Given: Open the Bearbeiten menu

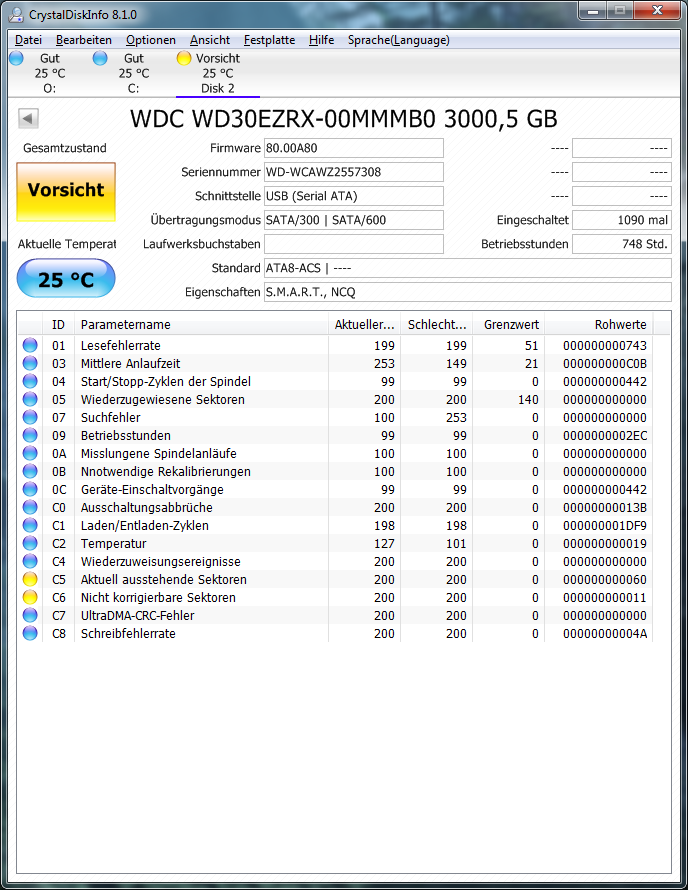Looking at the screenshot, I should (x=83, y=40).
